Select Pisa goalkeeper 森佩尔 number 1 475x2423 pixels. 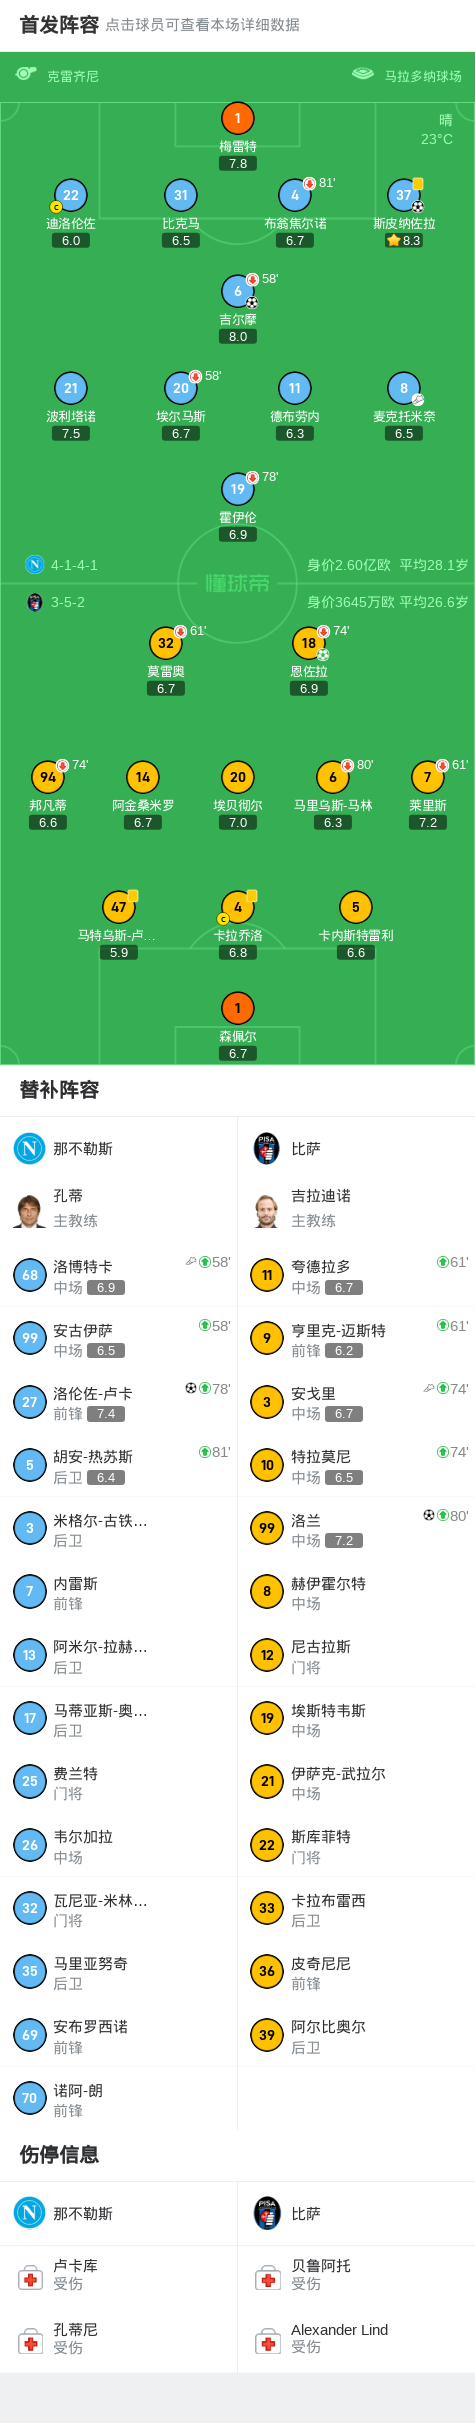(237, 1008)
